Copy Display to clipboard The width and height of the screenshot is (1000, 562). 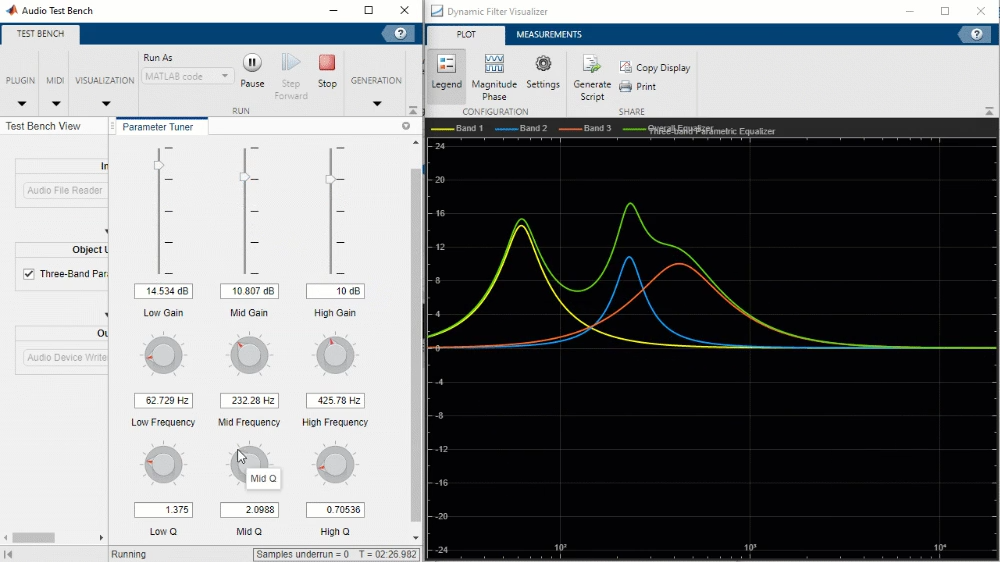click(x=655, y=68)
